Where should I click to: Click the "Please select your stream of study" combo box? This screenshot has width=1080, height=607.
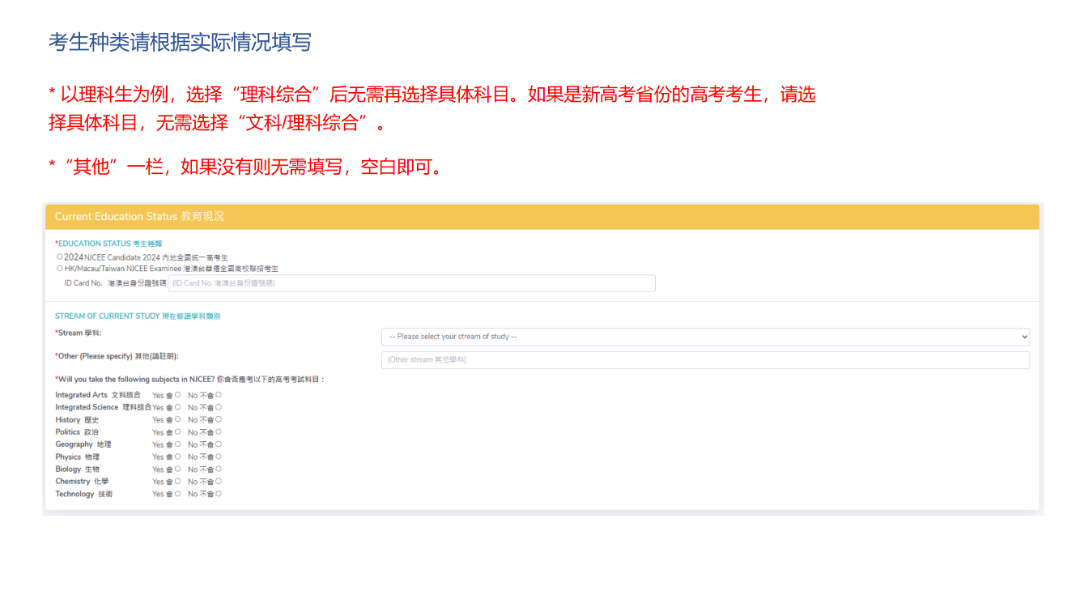705,336
